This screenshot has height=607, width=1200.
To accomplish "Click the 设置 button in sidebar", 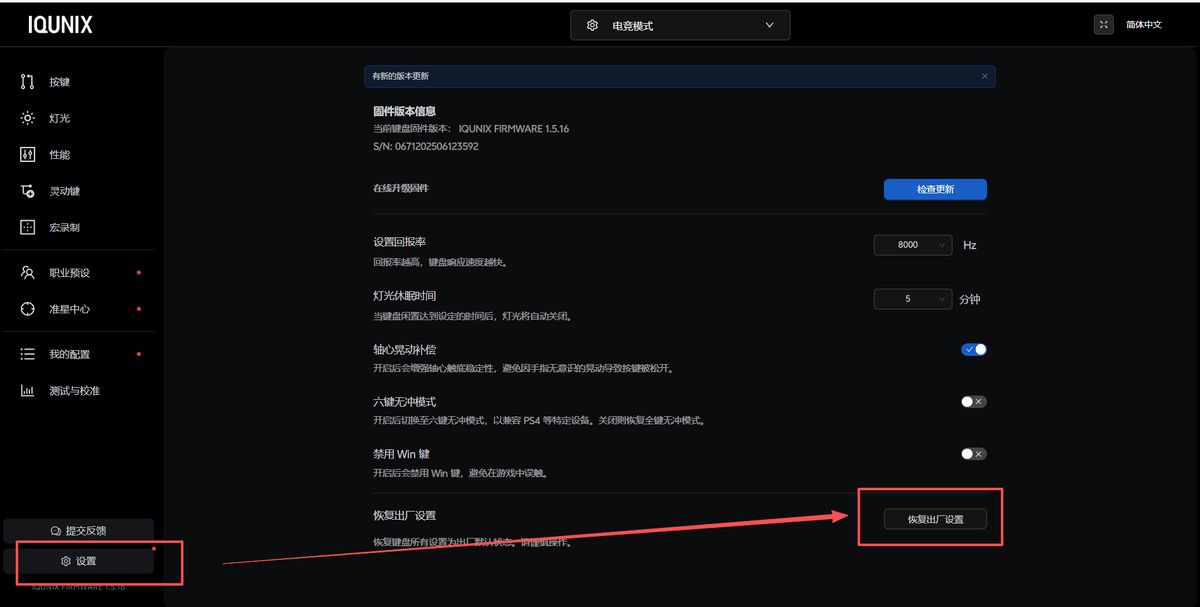I will pos(79,561).
